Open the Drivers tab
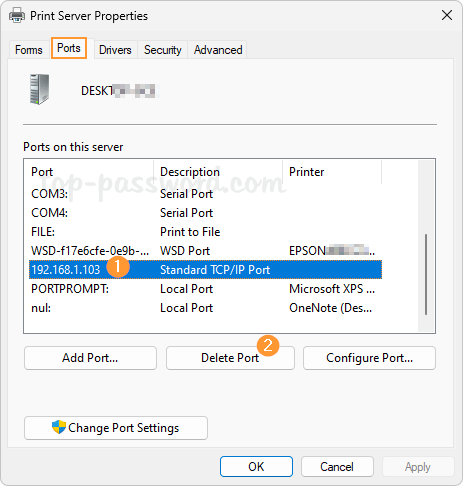Screen dimensions: 463x486 click(115, 50)
